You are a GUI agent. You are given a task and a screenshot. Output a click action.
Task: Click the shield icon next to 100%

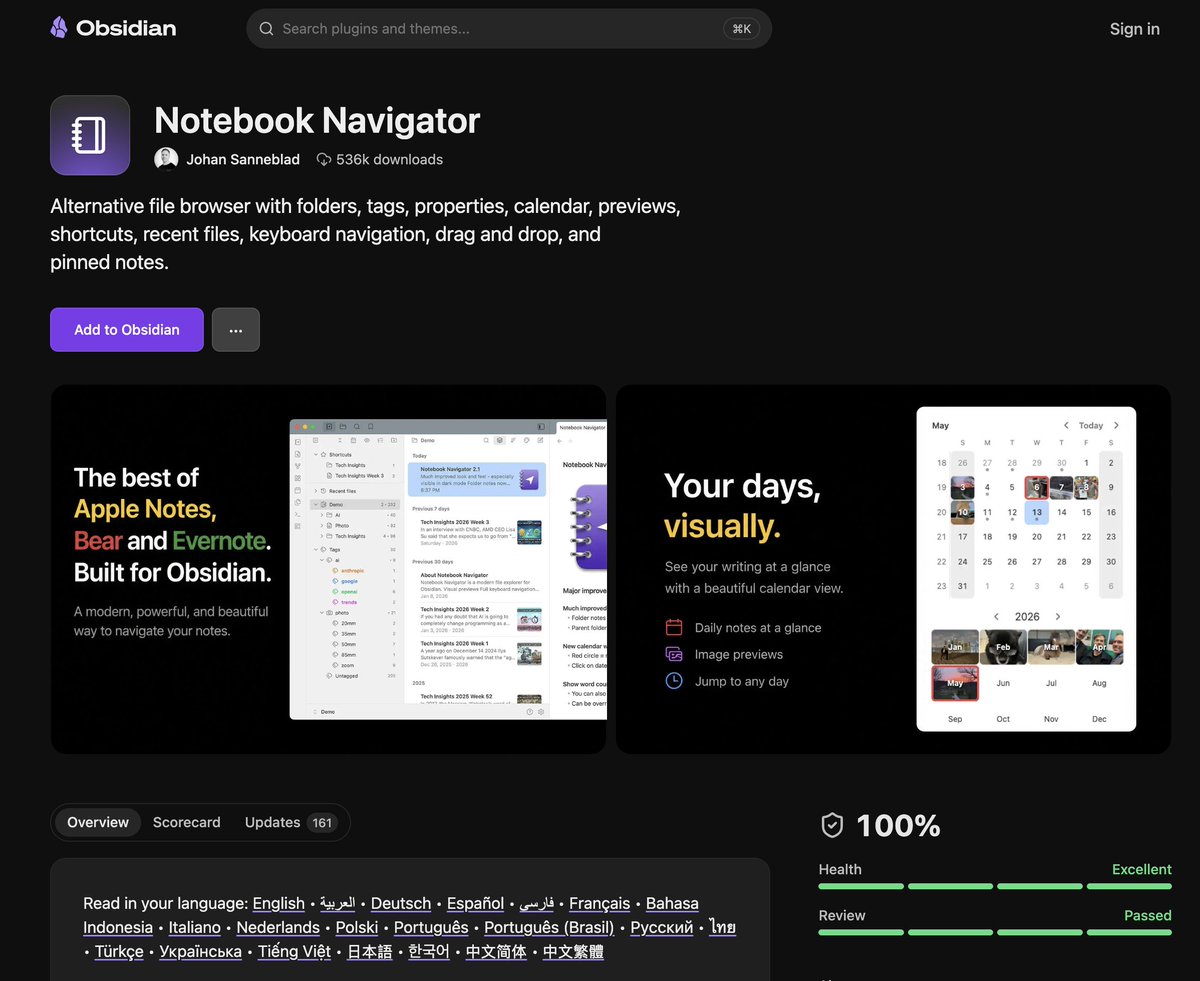click(x=832, y=825)
